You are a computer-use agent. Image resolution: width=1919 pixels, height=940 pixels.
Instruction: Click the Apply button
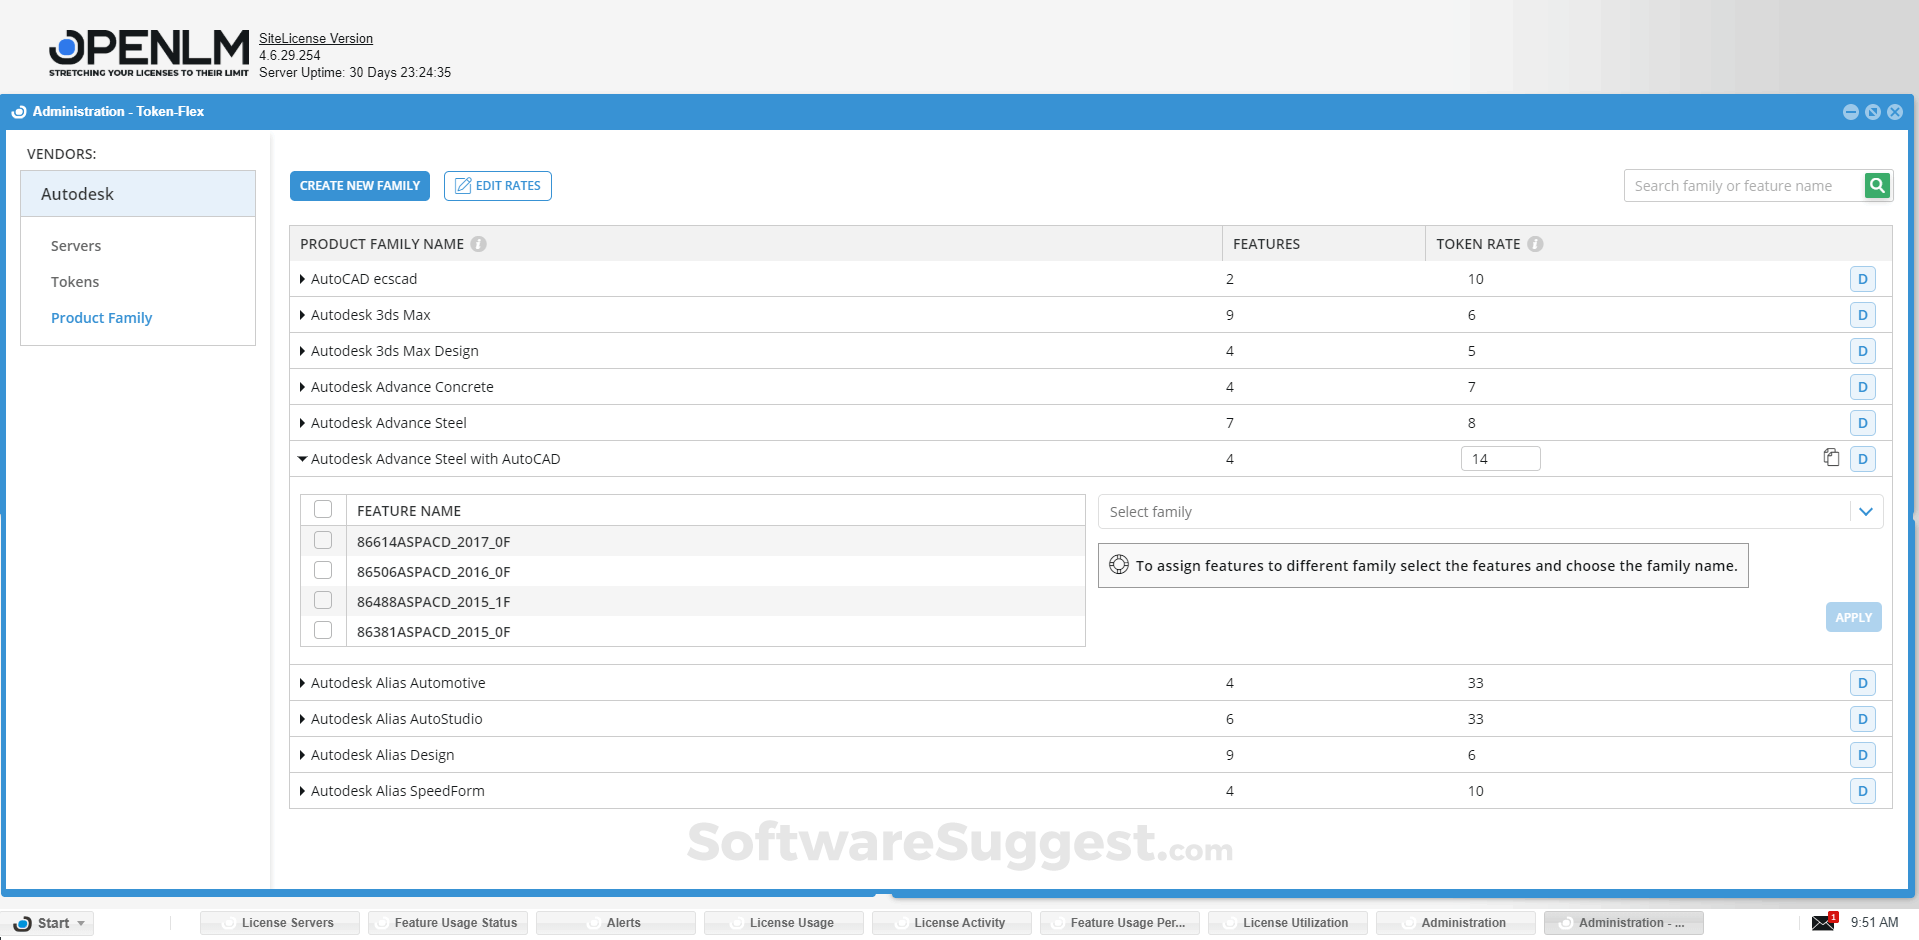tap(1853, 617)
